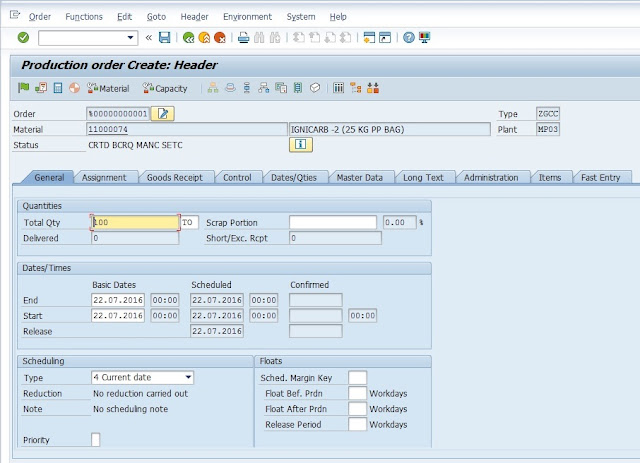Click the last orange toolbar icon

[373, 88]
